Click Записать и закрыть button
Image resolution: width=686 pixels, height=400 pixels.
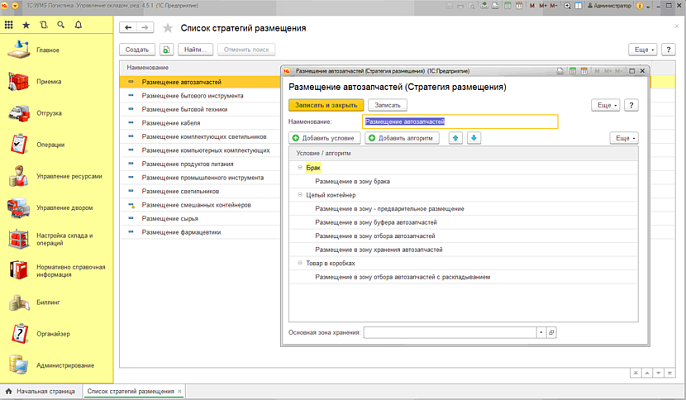click(x=325, y=104)
